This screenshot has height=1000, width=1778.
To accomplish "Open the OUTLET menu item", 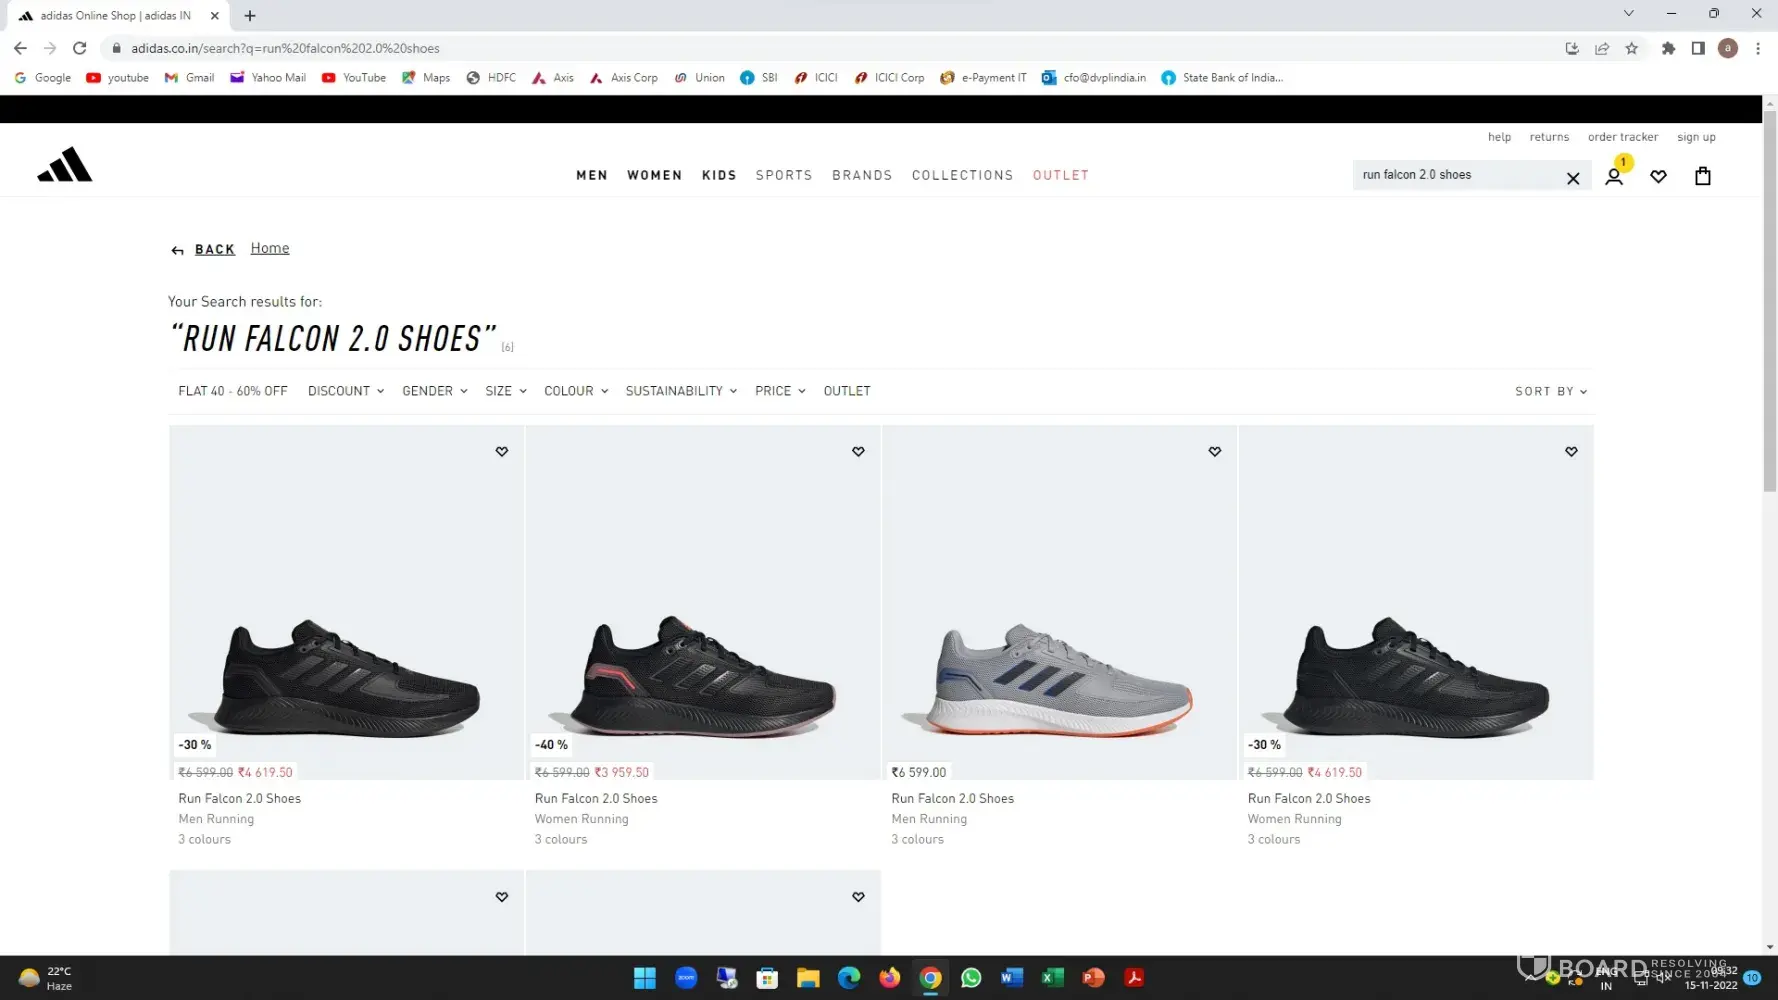I will (1061, 175).
